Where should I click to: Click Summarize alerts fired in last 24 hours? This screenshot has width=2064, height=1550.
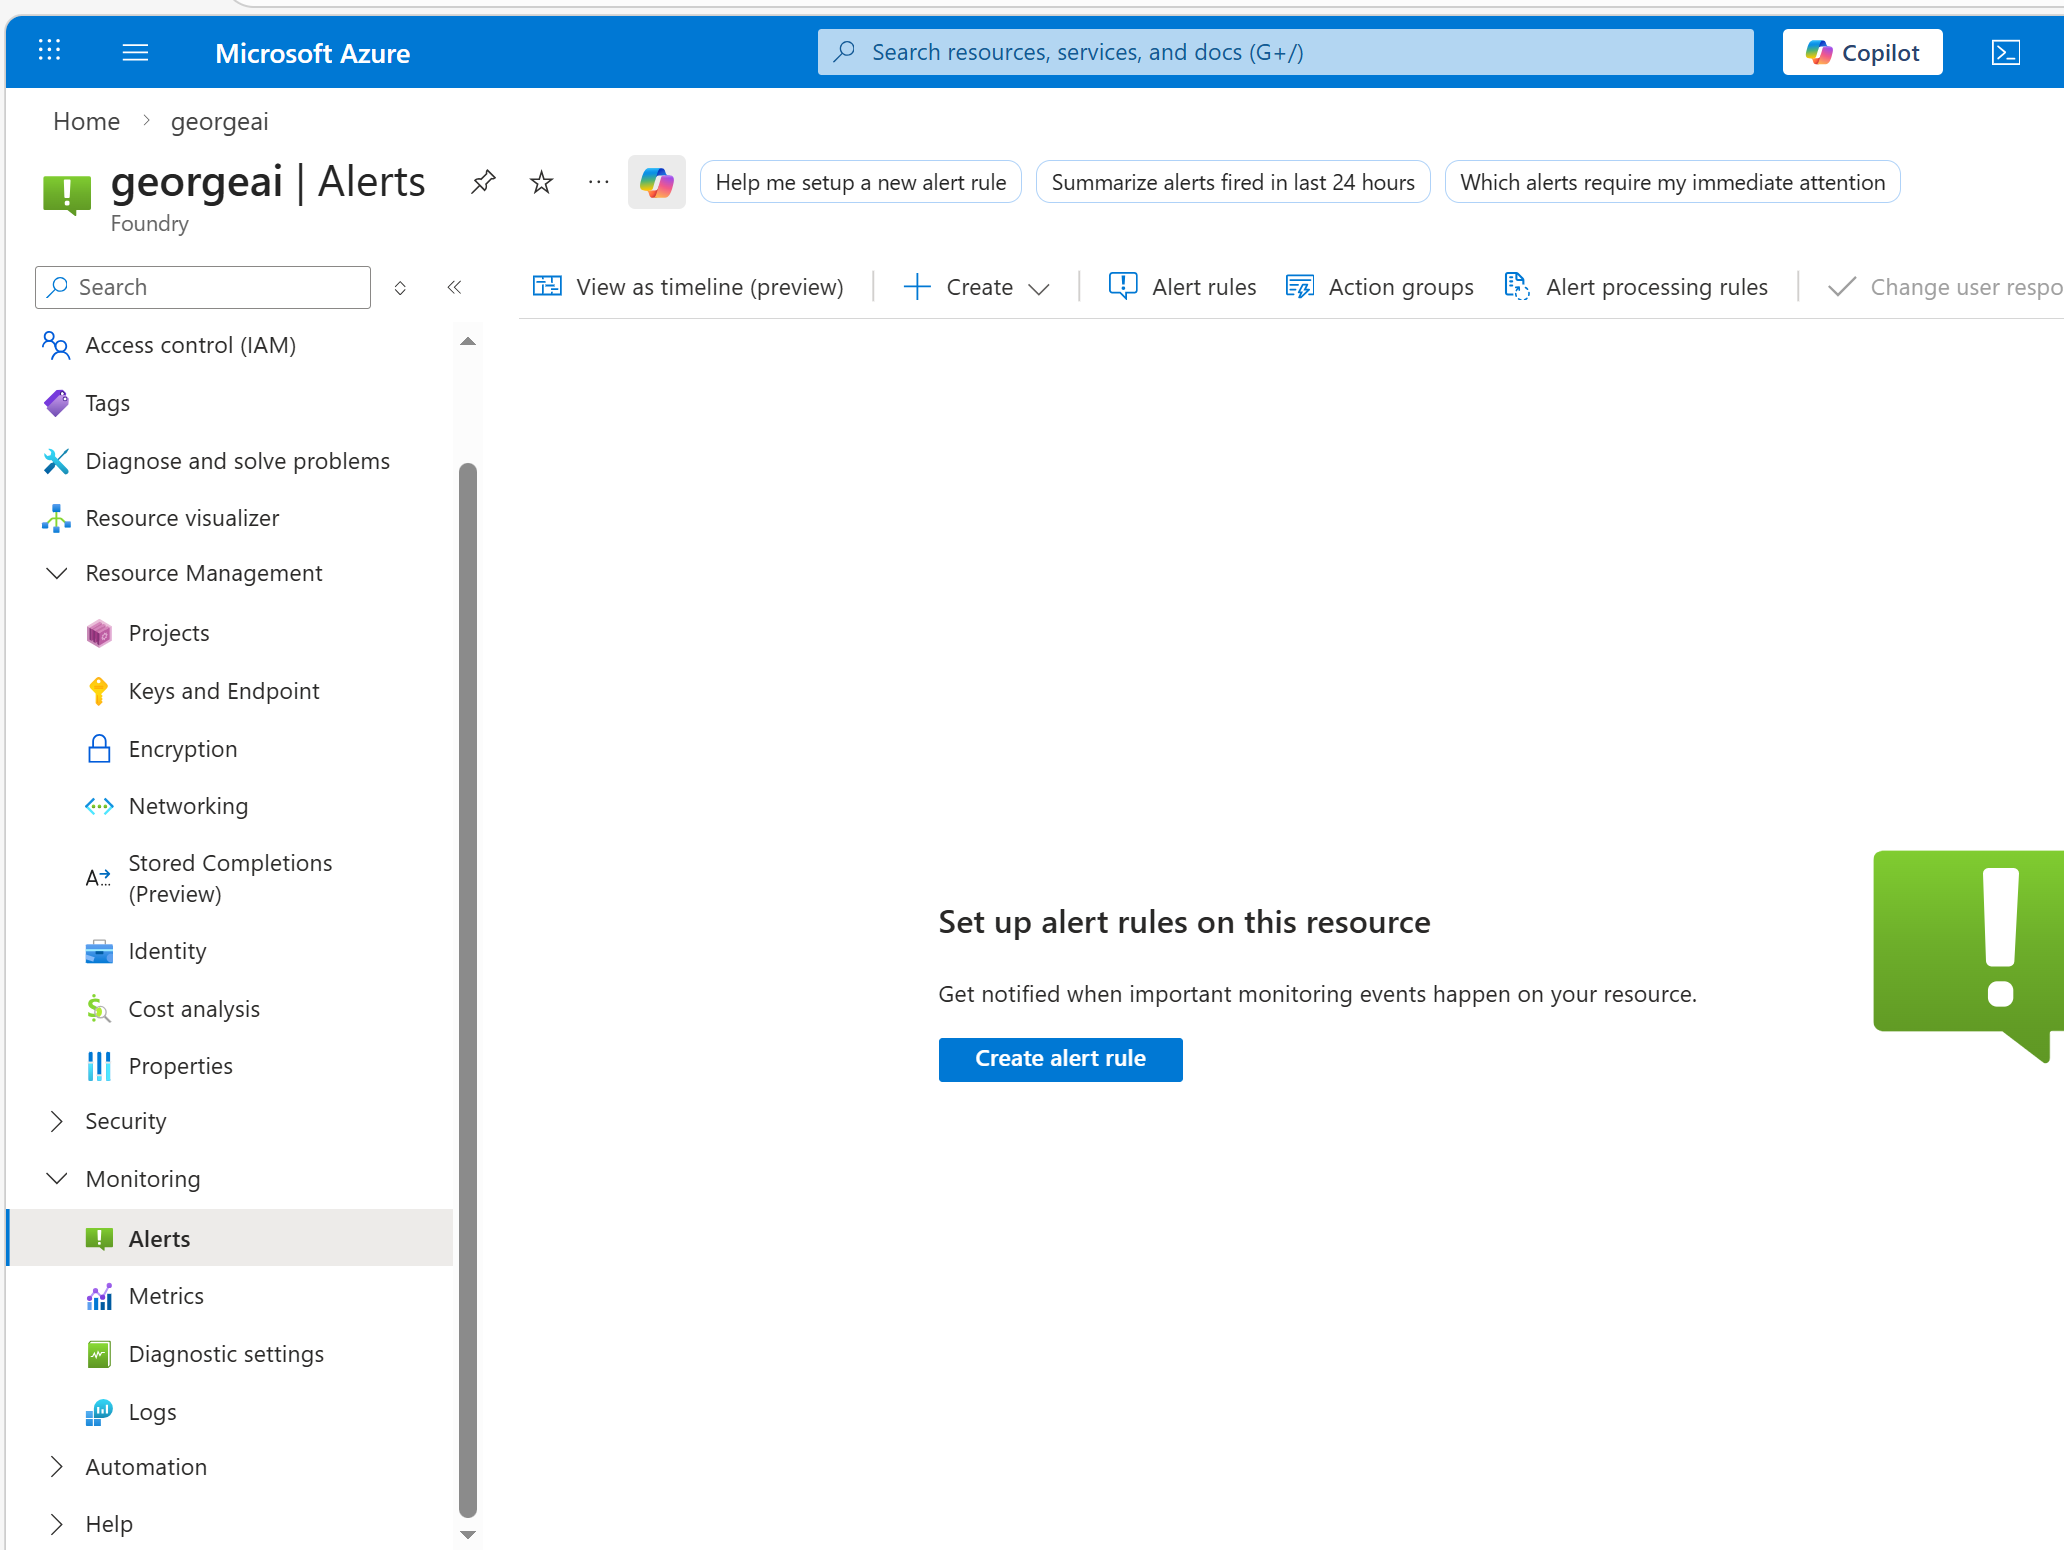[x=1232, y=182]
